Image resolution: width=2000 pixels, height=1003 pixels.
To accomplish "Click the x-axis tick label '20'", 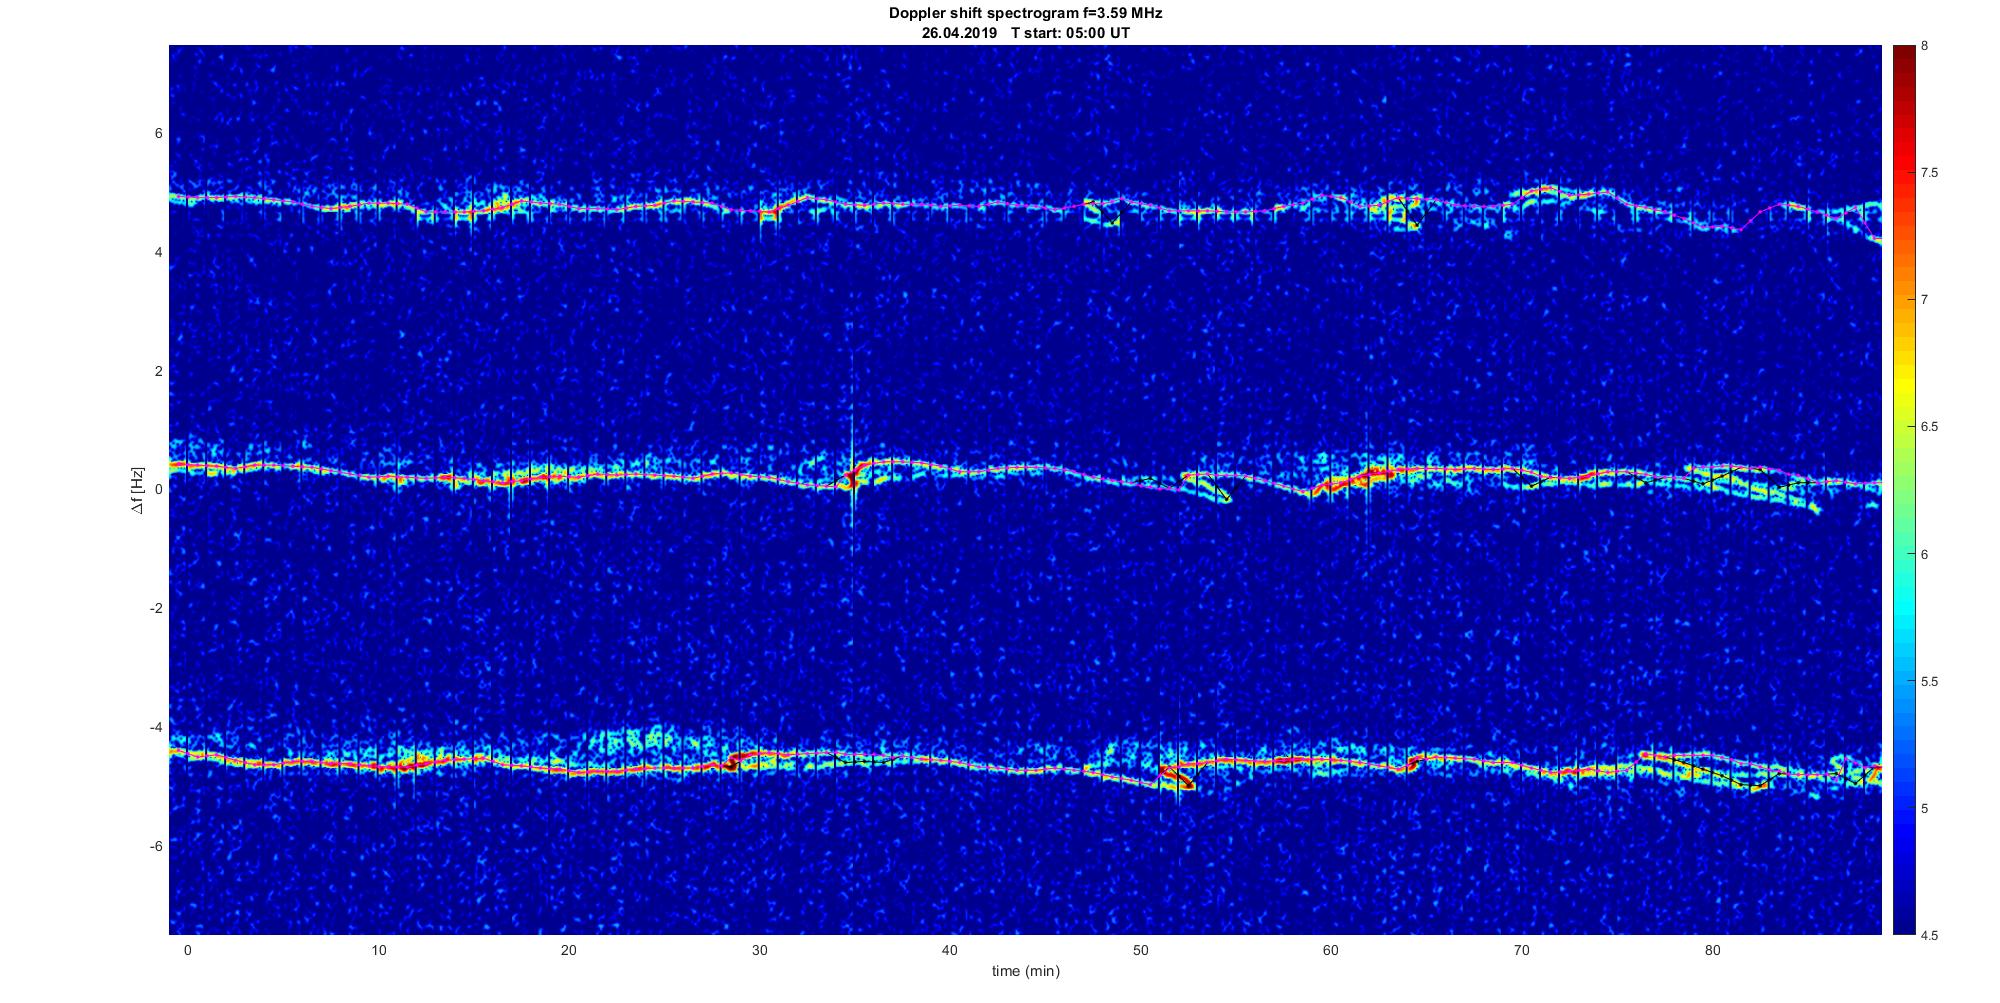I will pos(569,950).
